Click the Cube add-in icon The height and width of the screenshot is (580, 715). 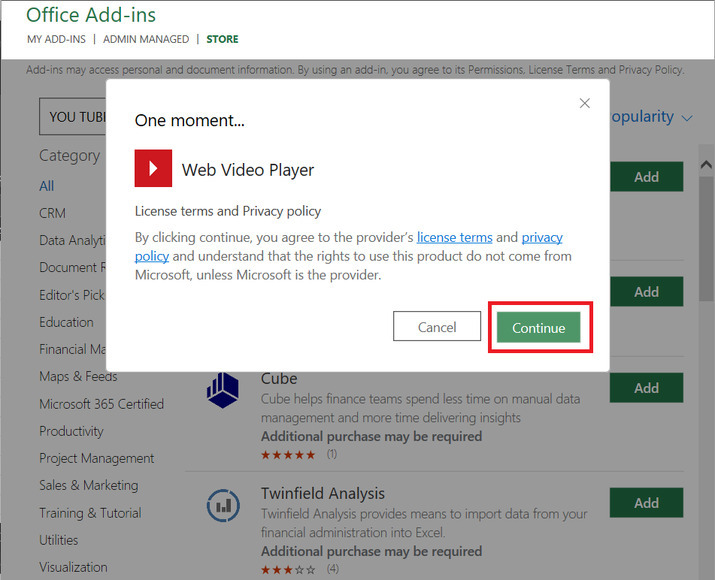point(223,391)
